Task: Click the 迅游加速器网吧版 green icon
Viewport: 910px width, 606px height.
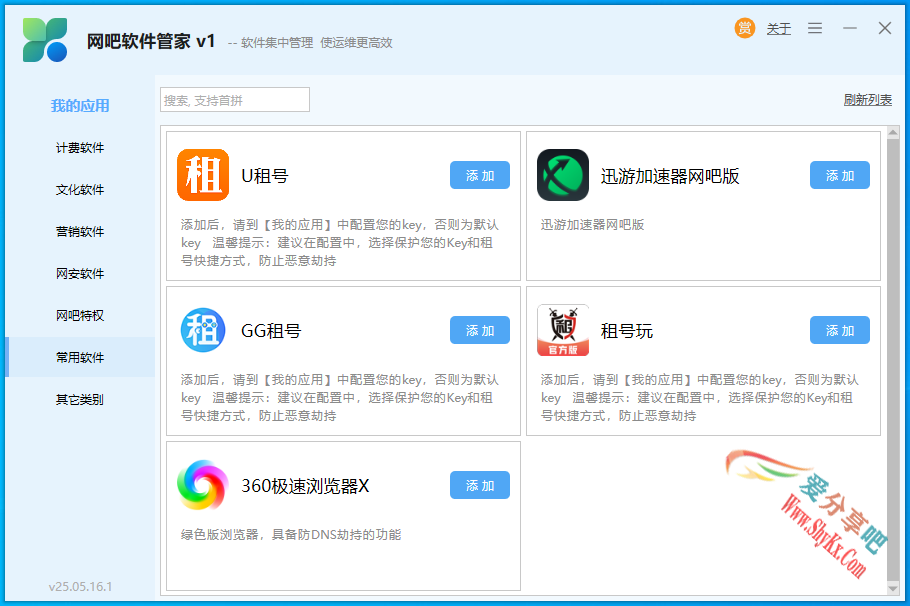Action: click(563, 175)
